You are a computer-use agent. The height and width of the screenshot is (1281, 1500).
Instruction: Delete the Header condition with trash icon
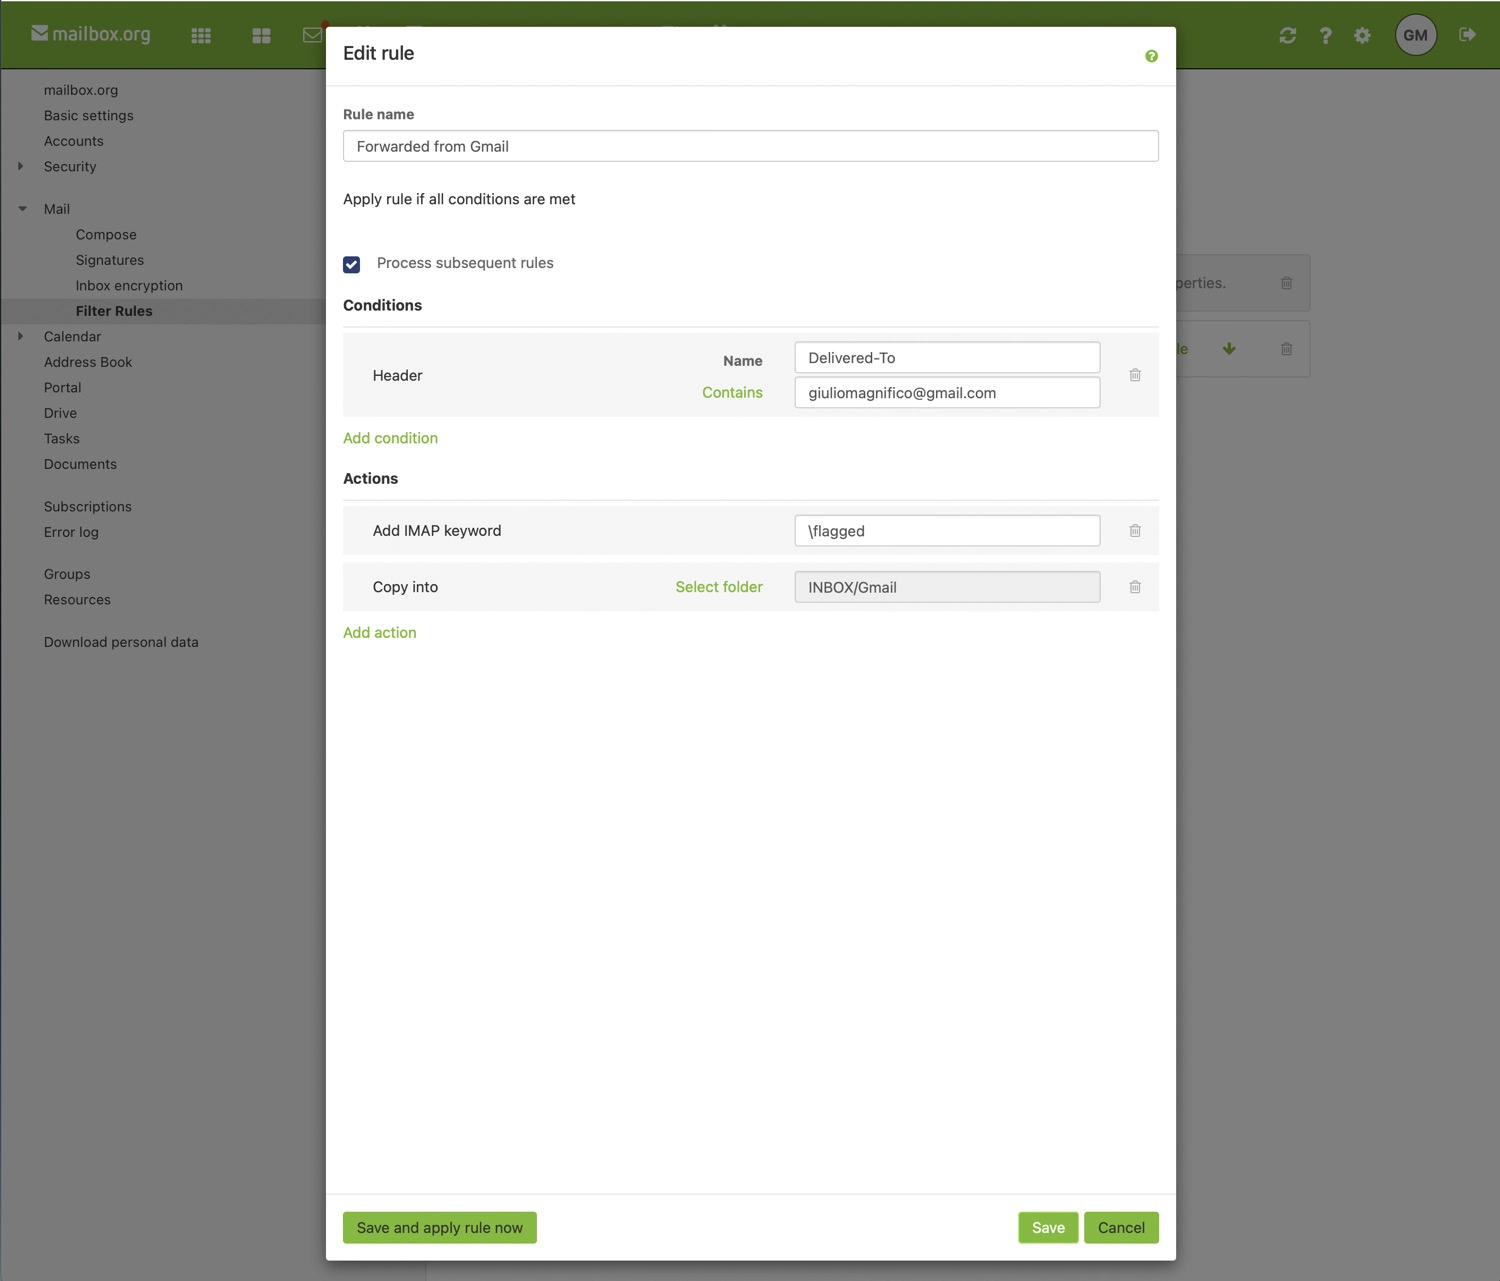pos(1135,375)
